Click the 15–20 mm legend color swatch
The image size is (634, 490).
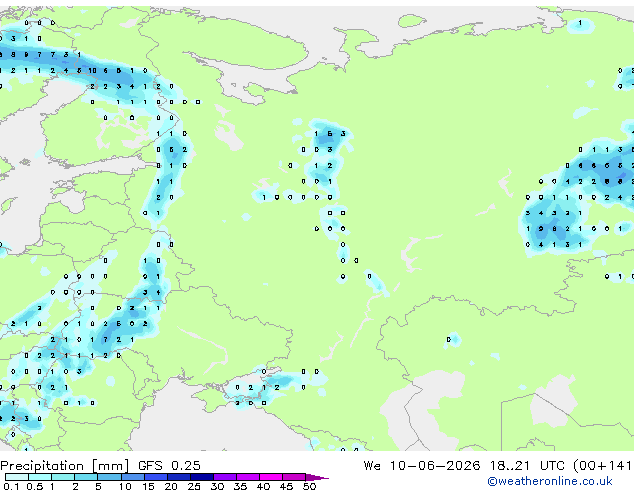coord(155,477)
